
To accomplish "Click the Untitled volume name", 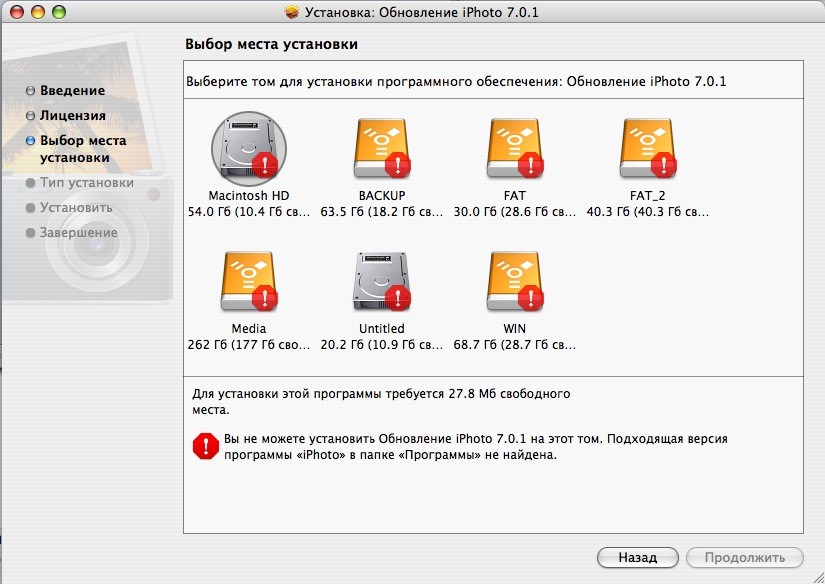I will point(381,329).
